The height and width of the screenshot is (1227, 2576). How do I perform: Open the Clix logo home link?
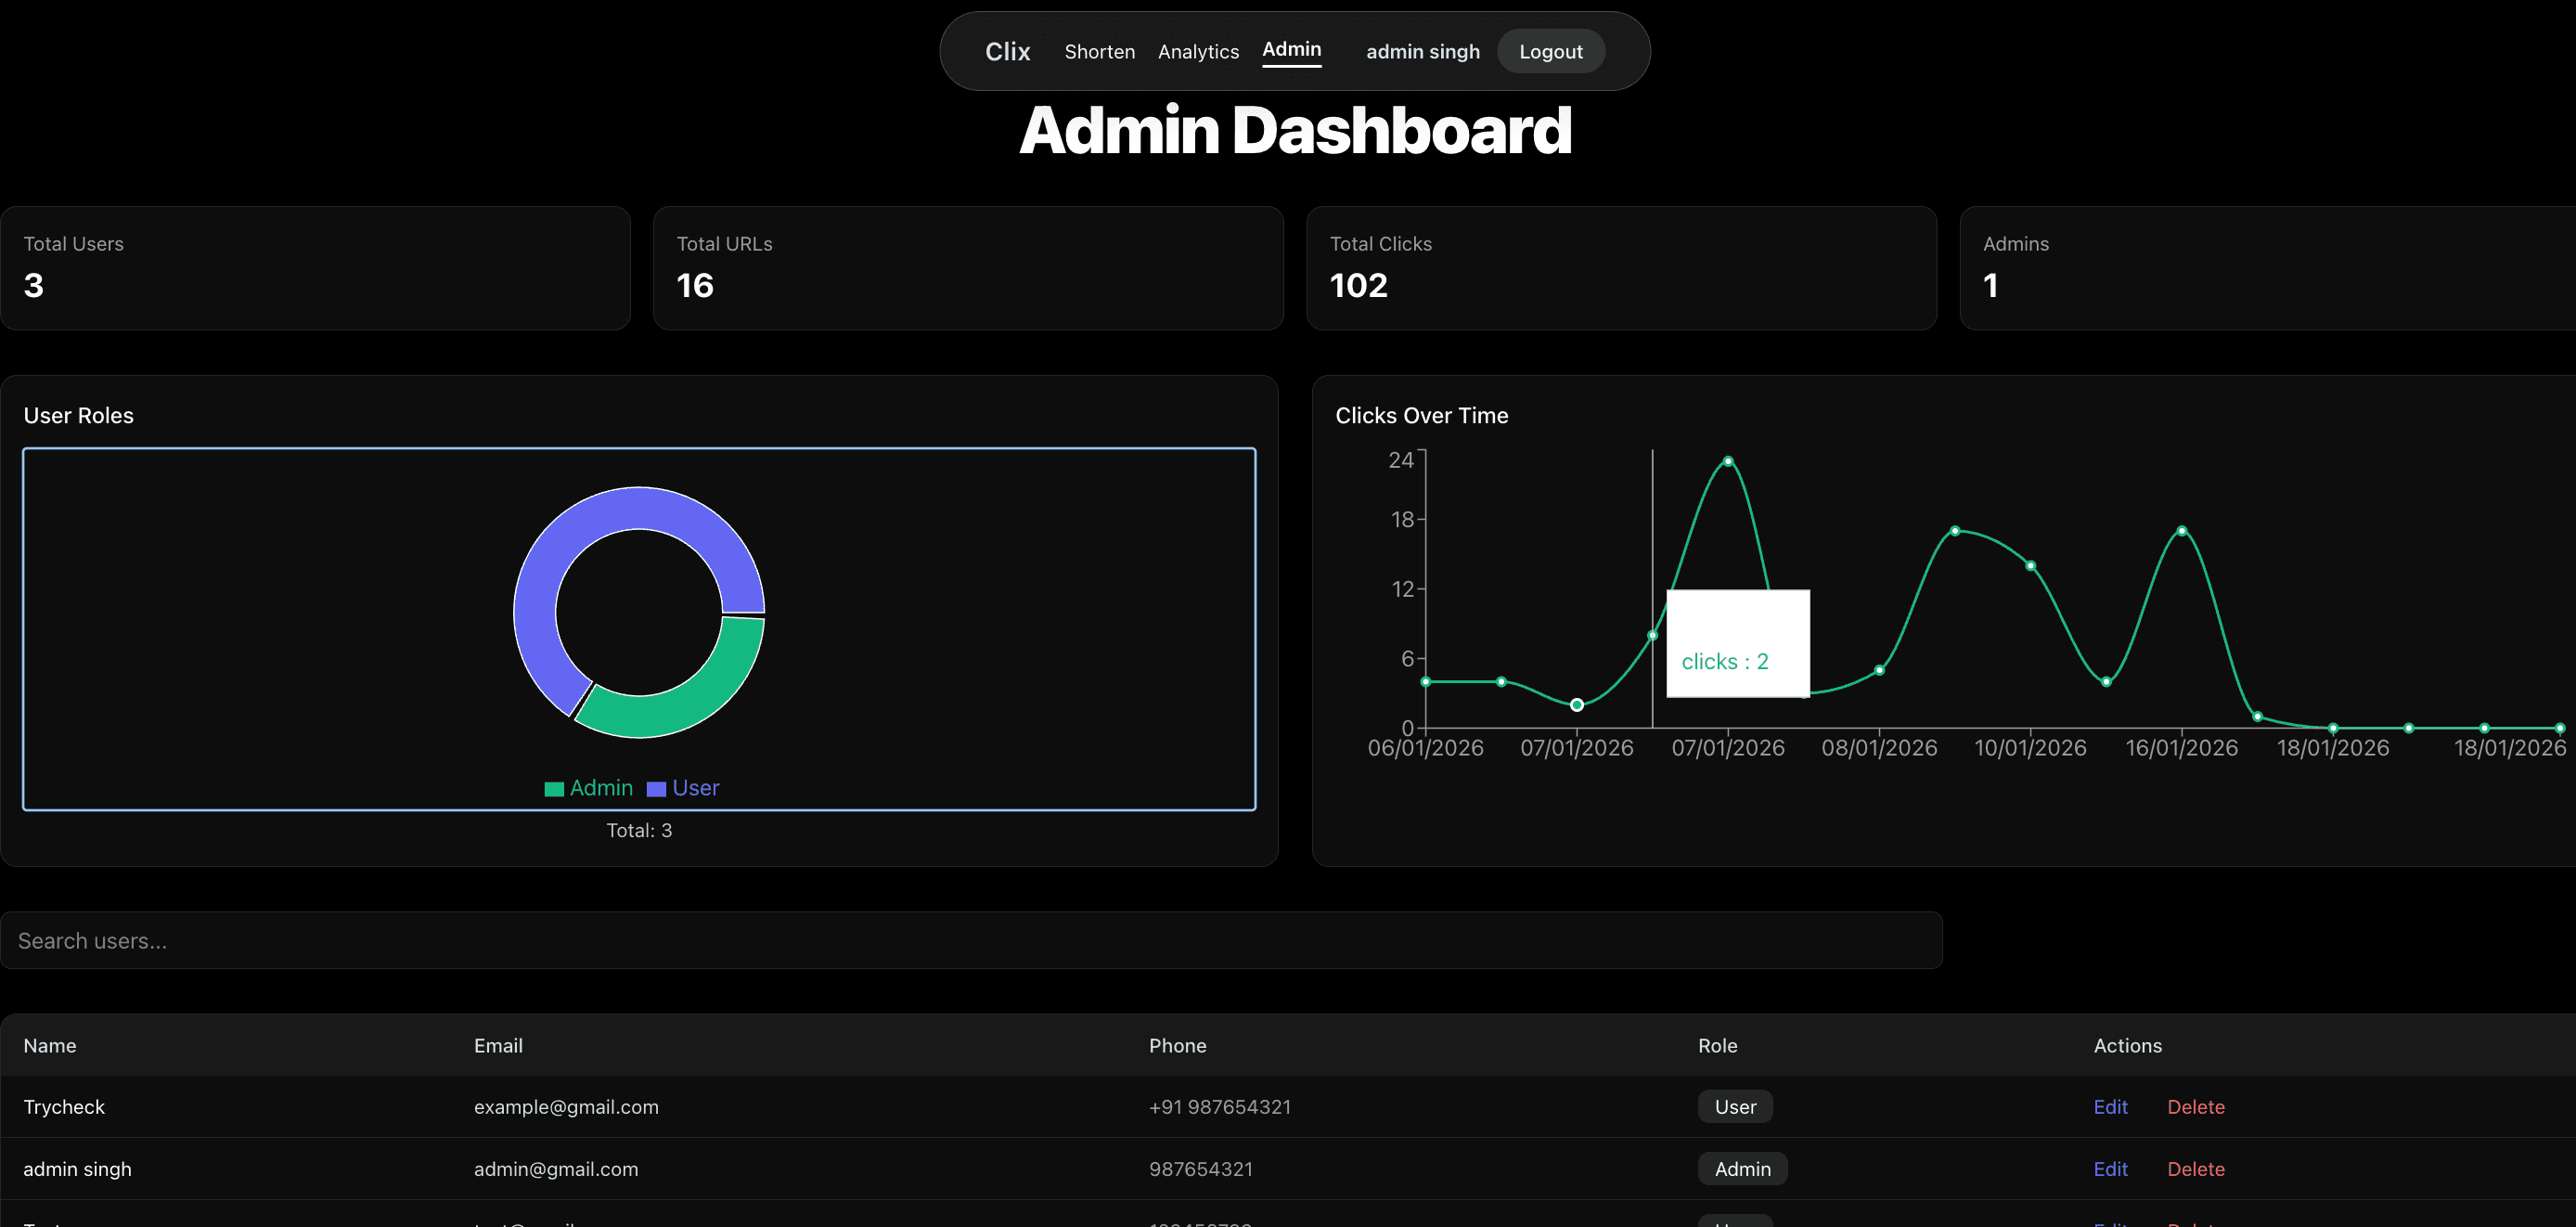click(x=1007, y=51)
